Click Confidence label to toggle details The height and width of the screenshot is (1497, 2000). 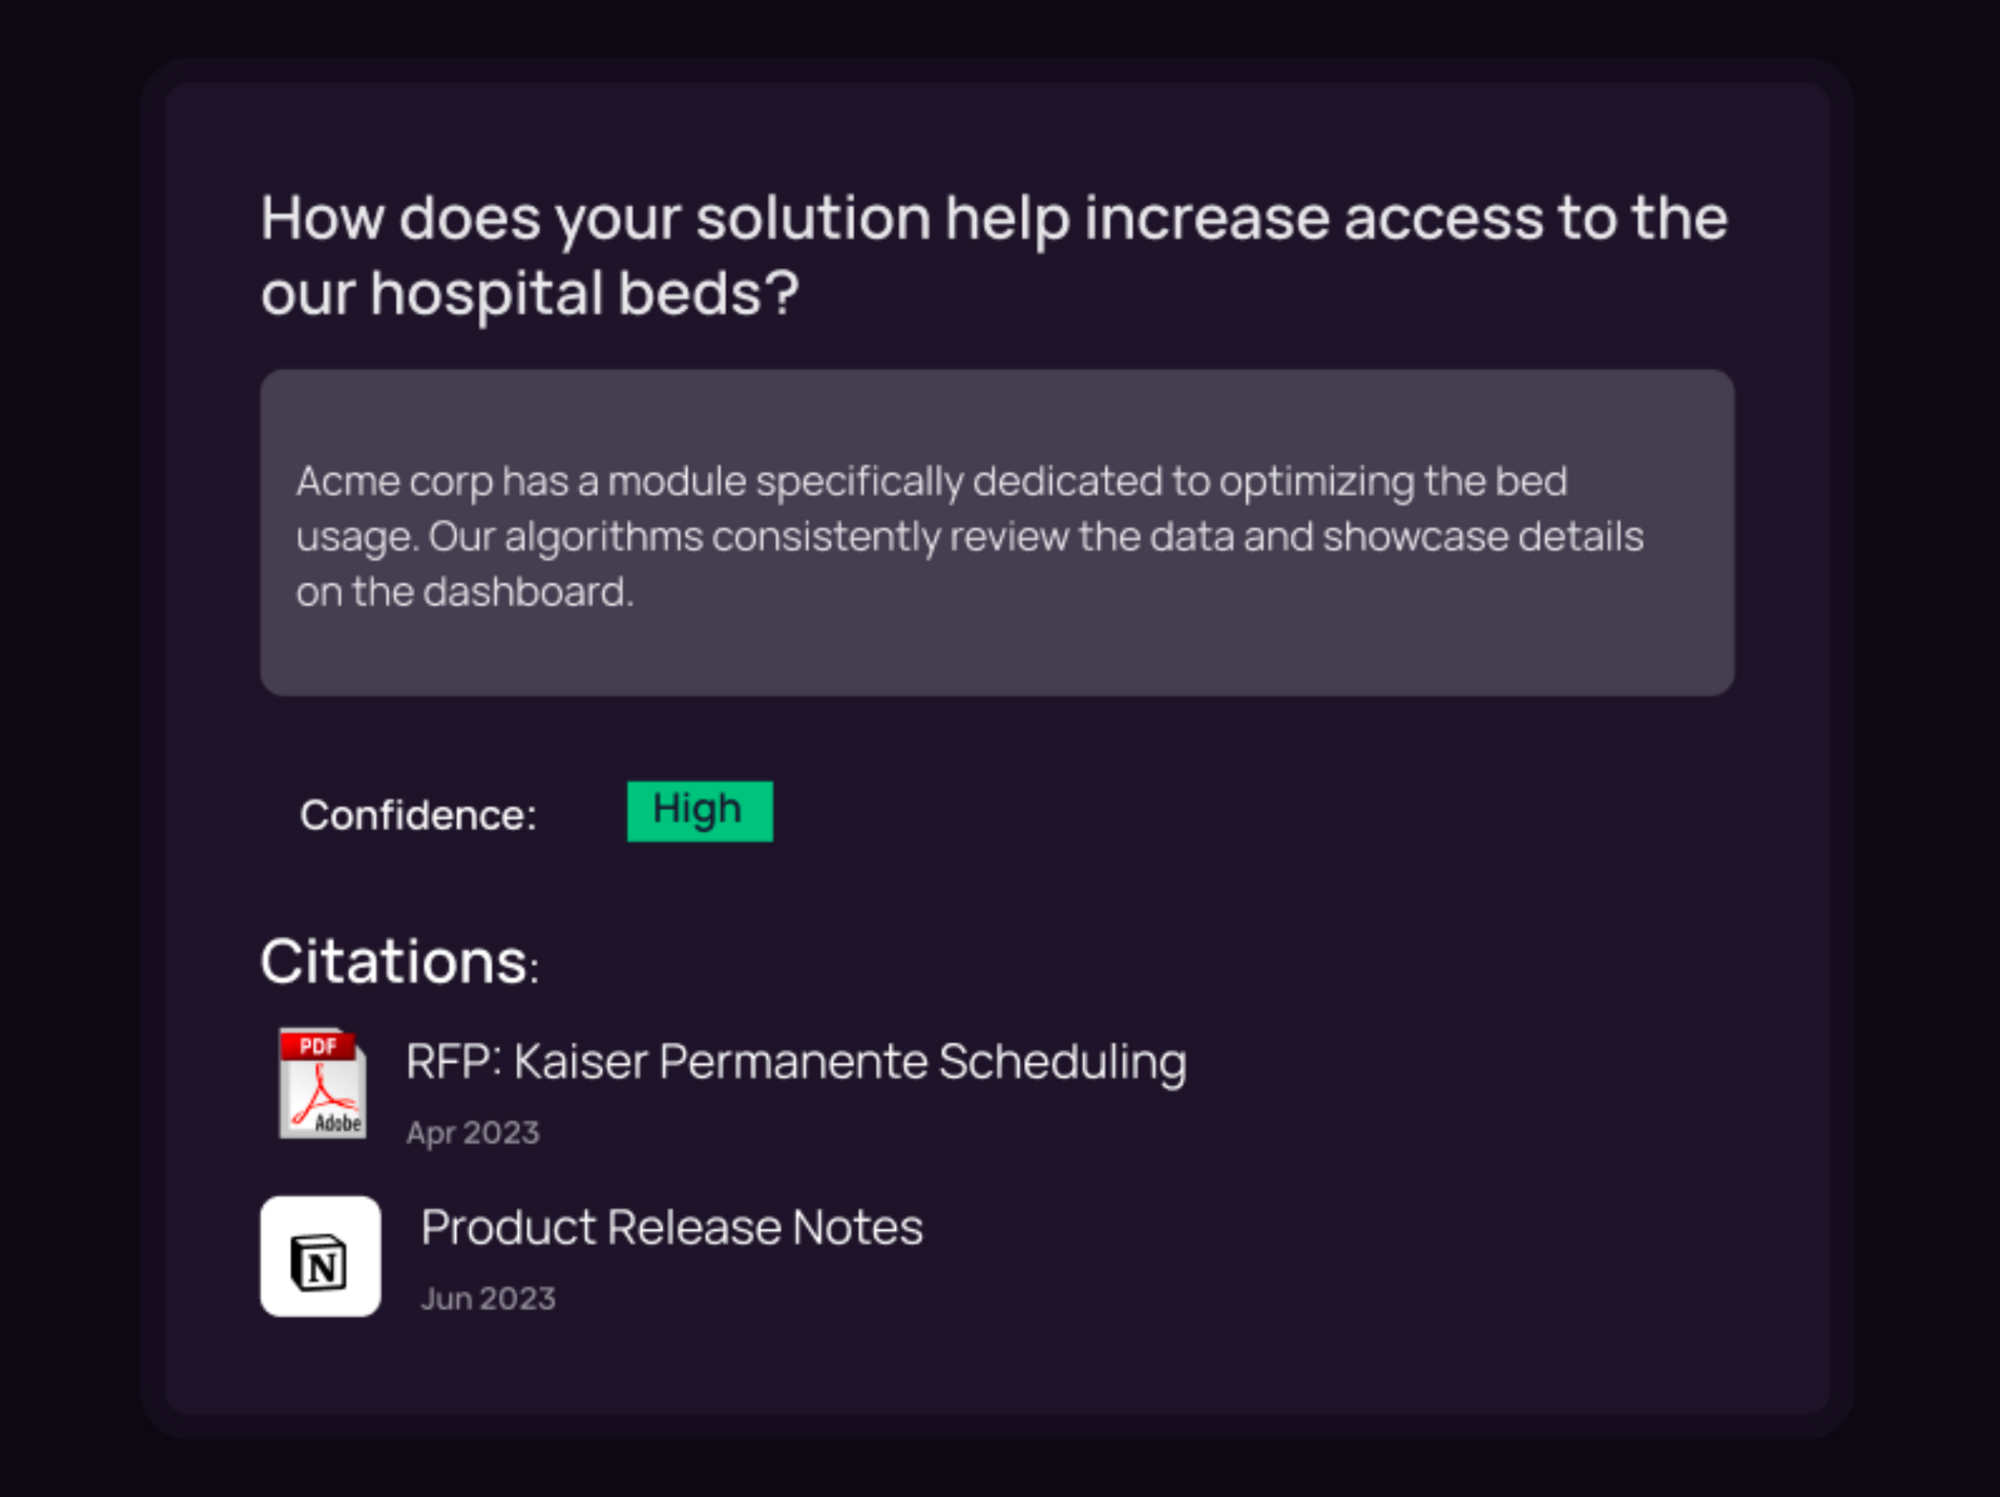(x=419, y=815)
